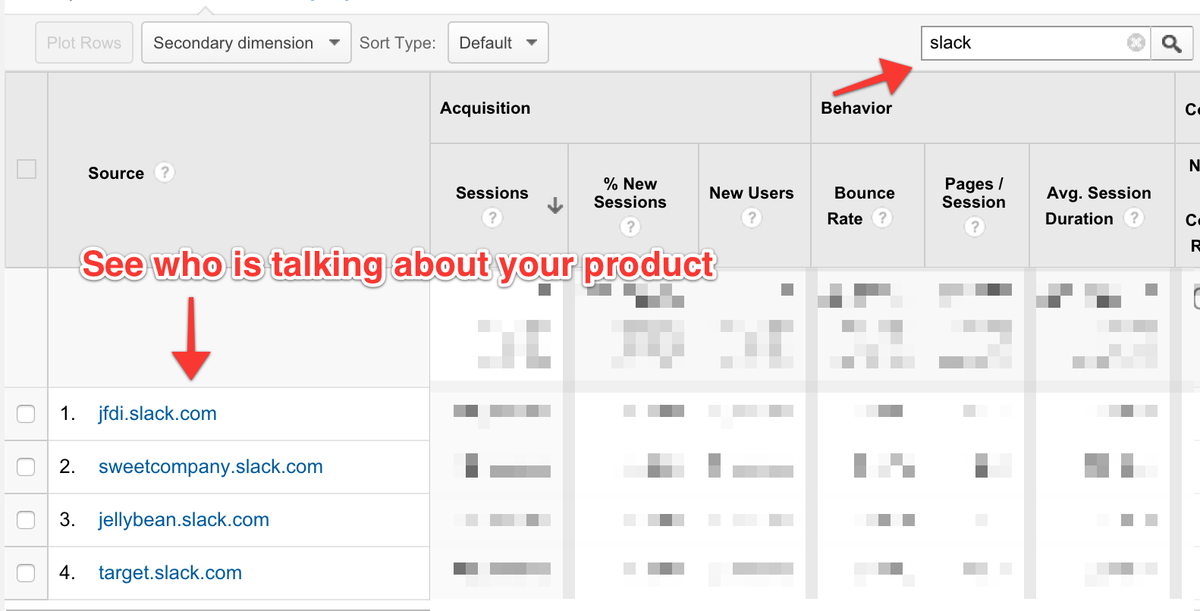Click help icon under Pages / Session
Viewport: 1200px width, 611px height.
pos(974,227)
